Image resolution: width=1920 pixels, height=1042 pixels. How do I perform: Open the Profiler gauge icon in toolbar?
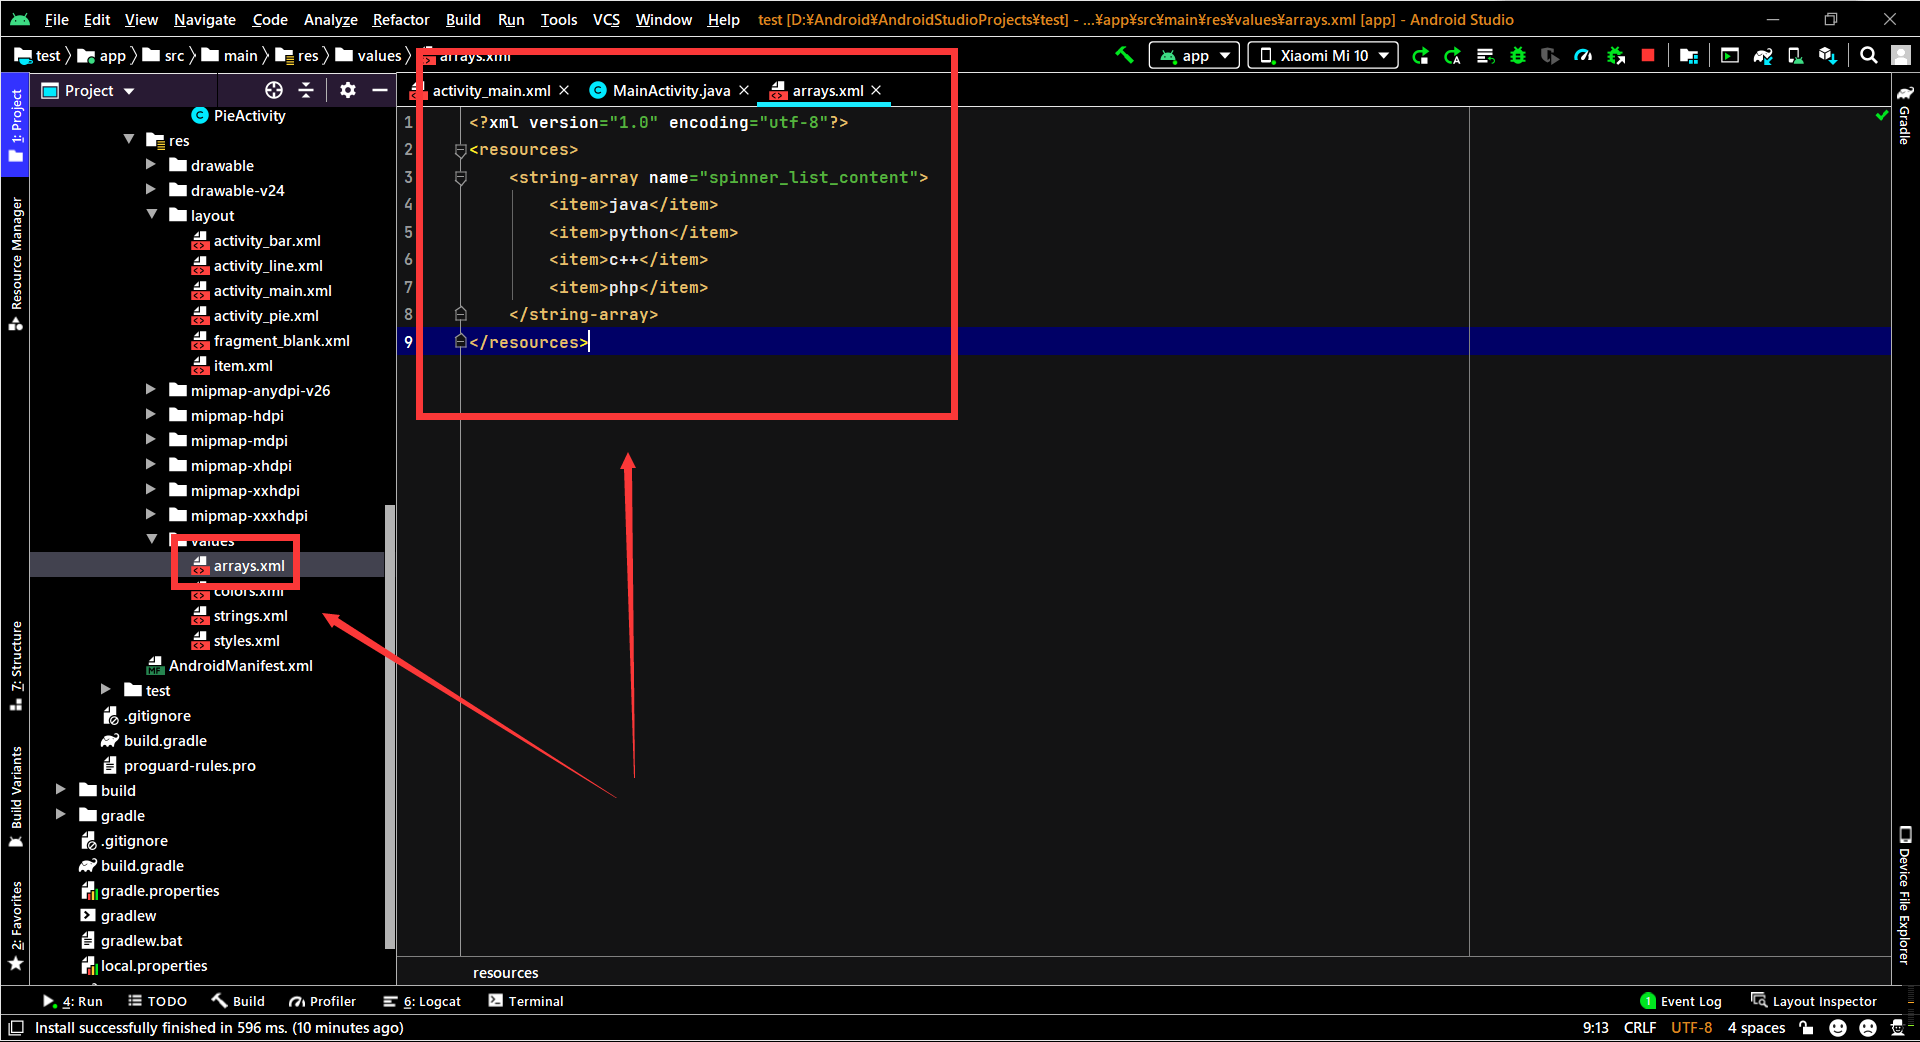1583,55
